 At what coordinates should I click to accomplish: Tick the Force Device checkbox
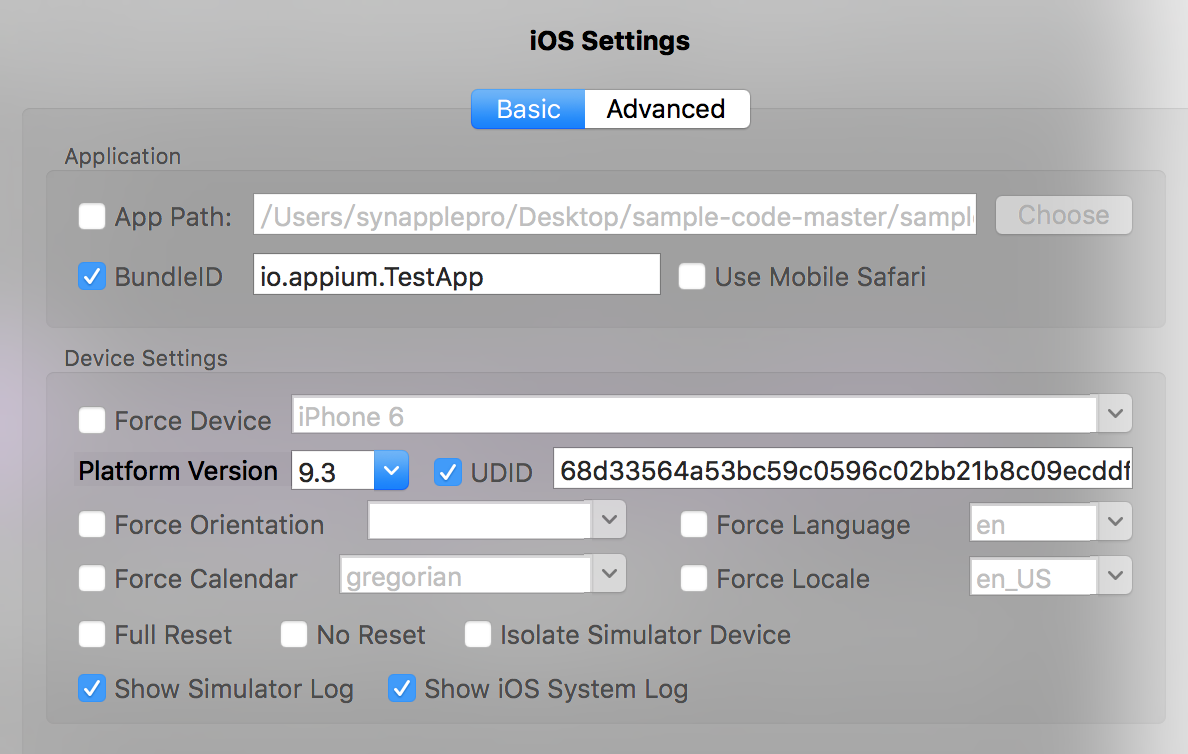[x=92, y=420]
